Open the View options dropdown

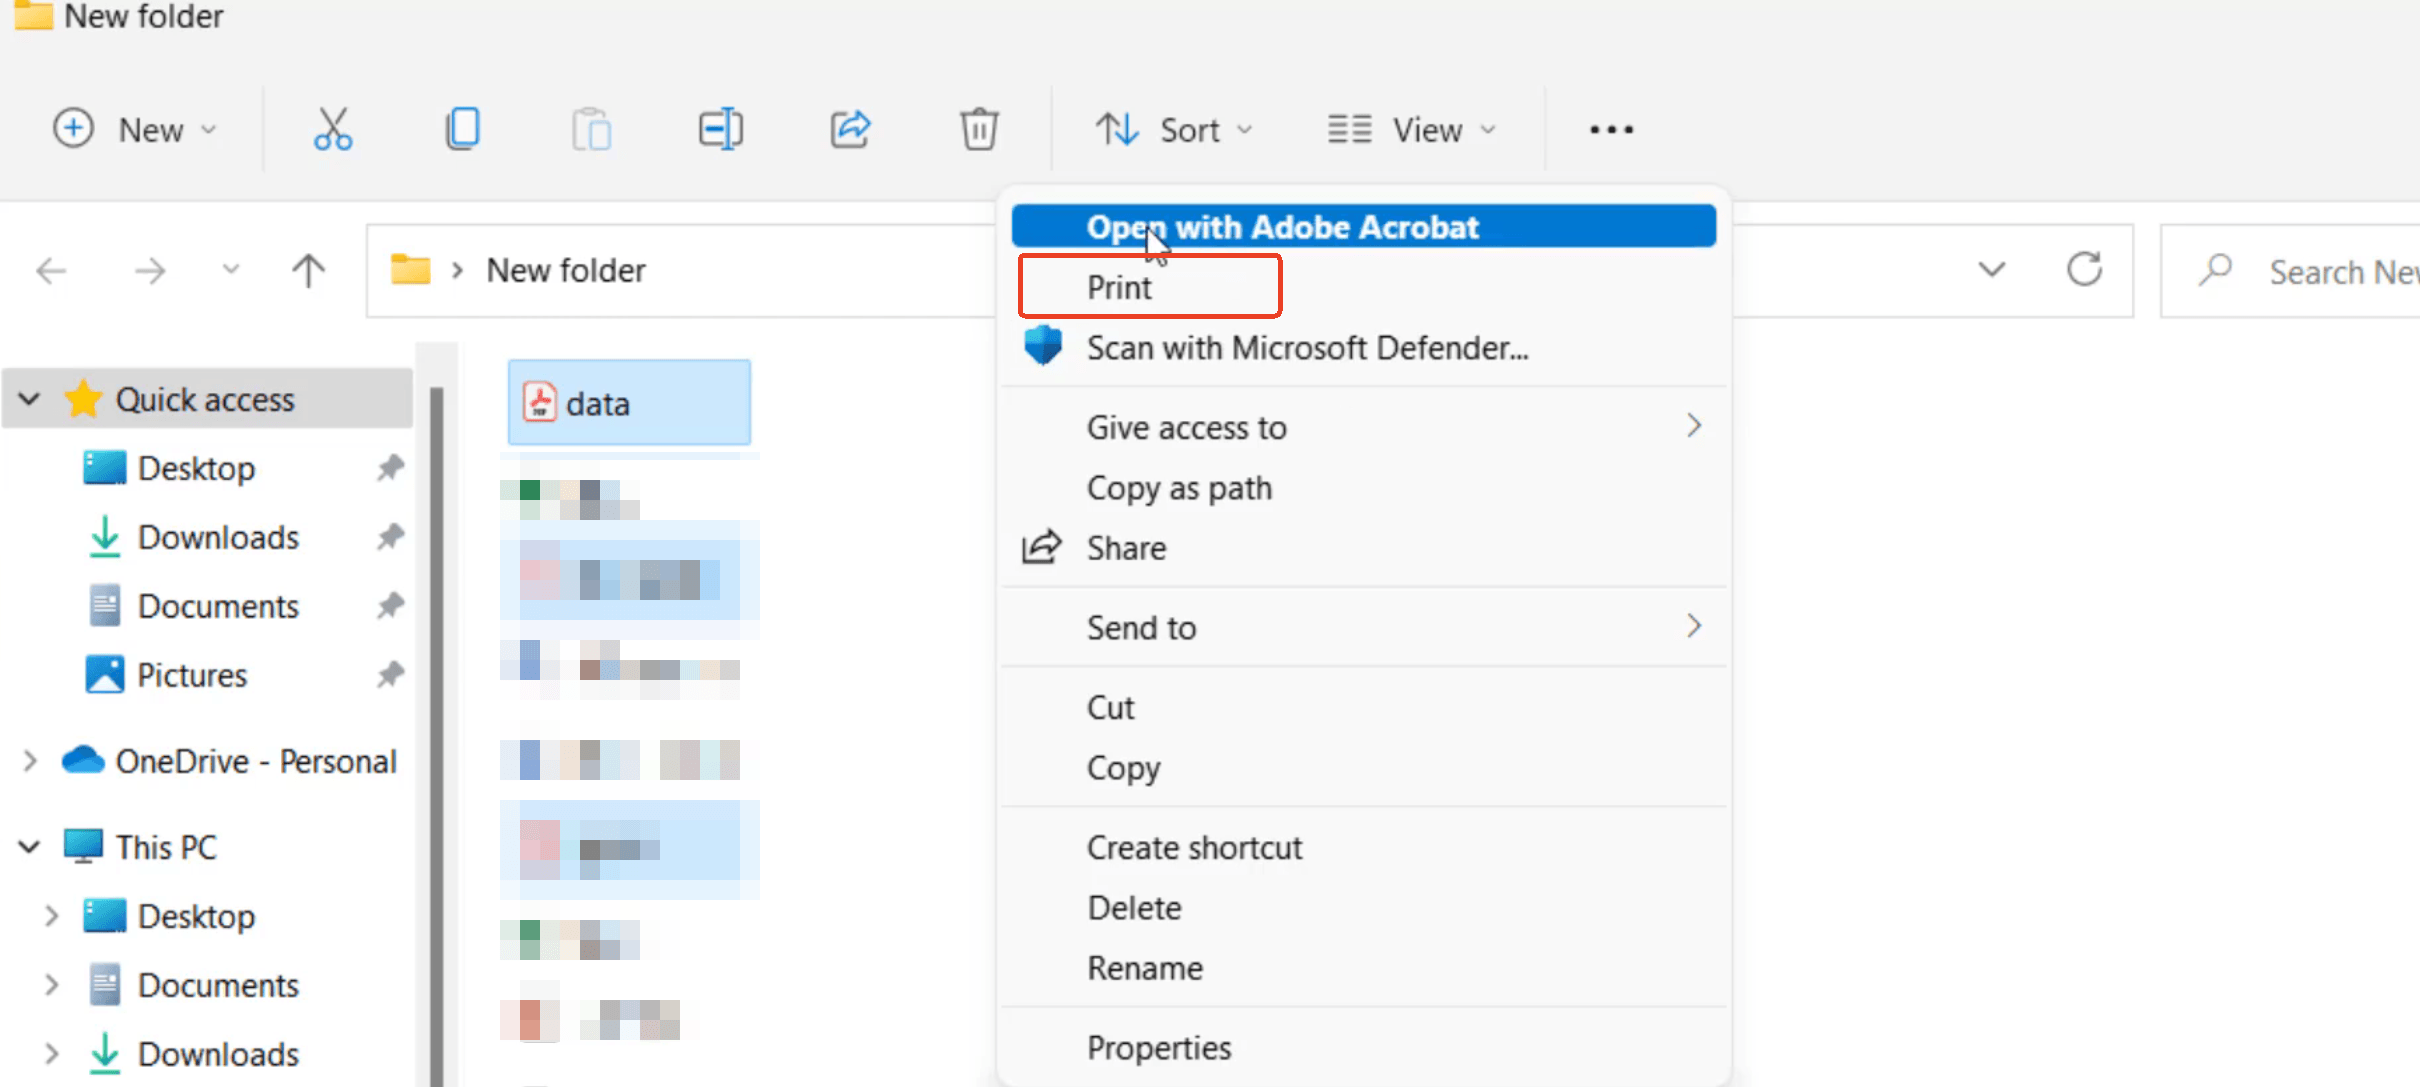(x=1411, y=129)
